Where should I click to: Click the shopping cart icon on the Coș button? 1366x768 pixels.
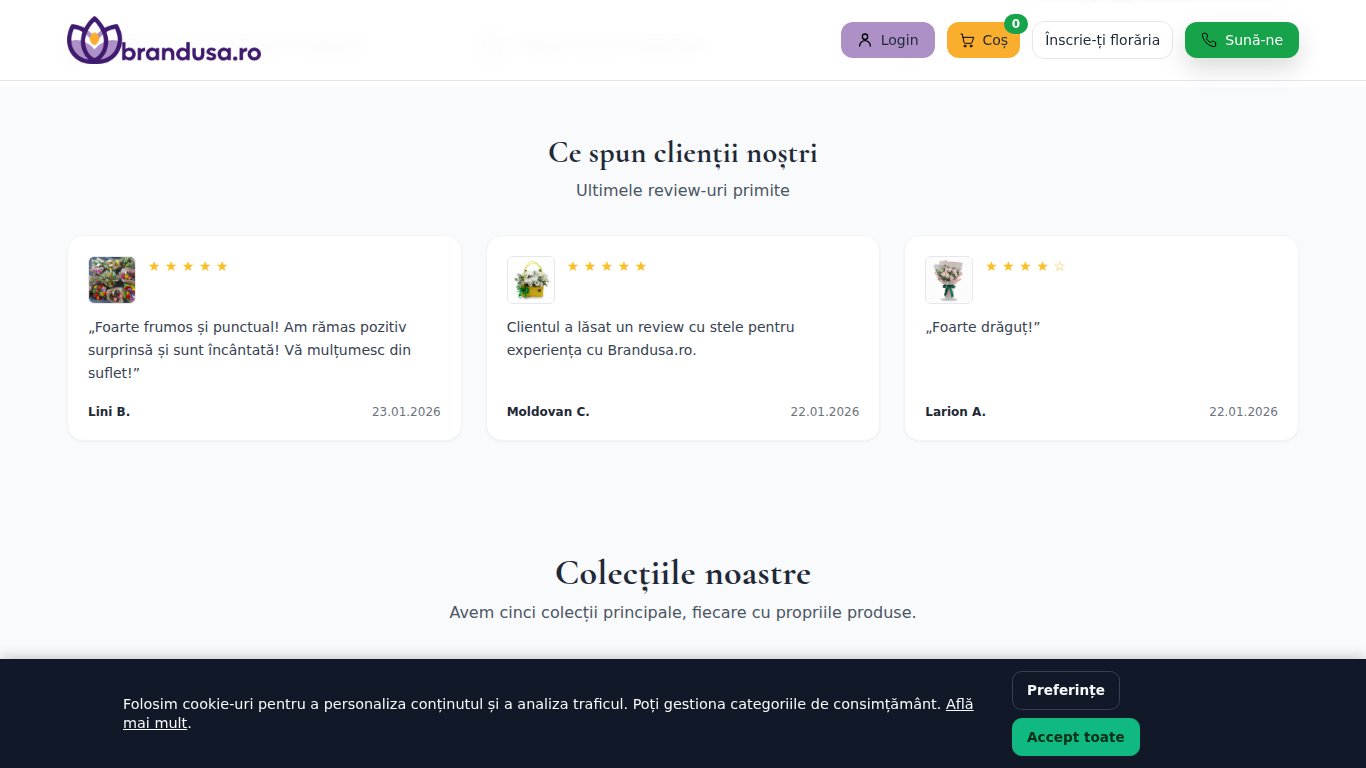coord(966,40)
